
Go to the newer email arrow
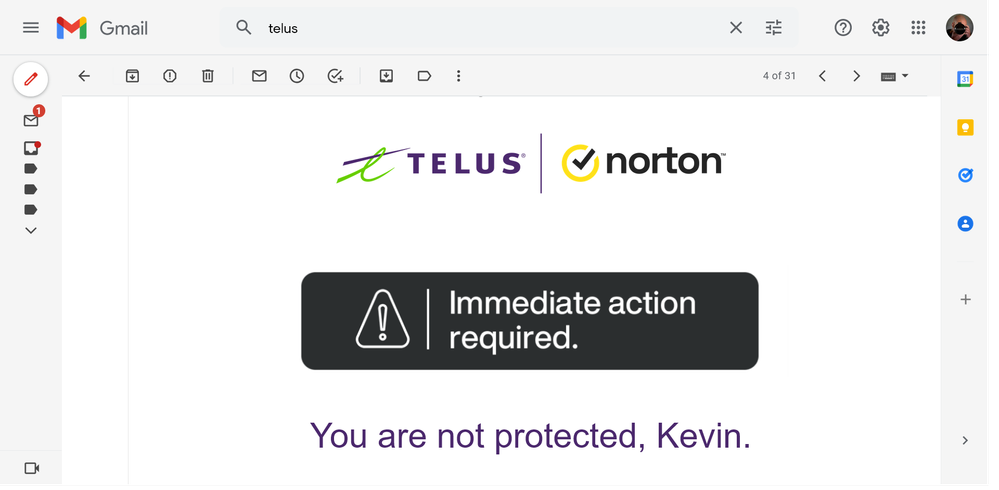(822, 76)
